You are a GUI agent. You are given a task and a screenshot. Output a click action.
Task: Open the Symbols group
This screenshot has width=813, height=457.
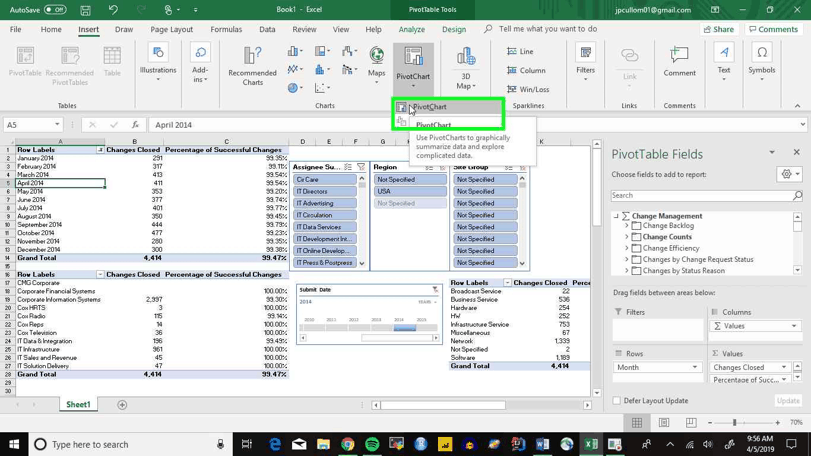[762, 63]
